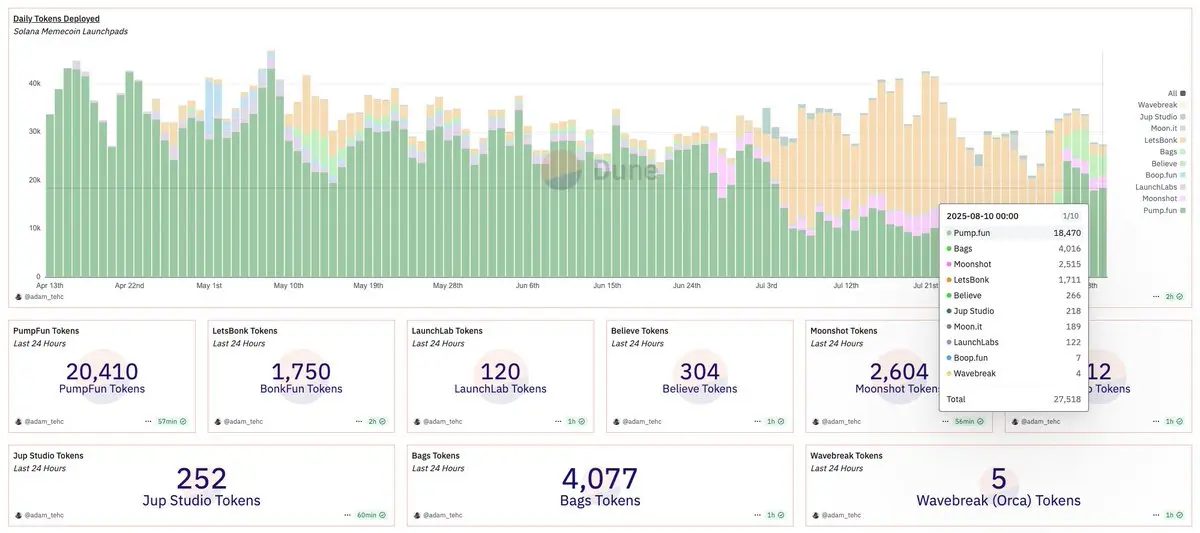This screenshot has height=533, width=1200.
Task: Click the 1h refresh badge on Believe Tokens card
Action: pyautogui.click(x=776, y=421)
